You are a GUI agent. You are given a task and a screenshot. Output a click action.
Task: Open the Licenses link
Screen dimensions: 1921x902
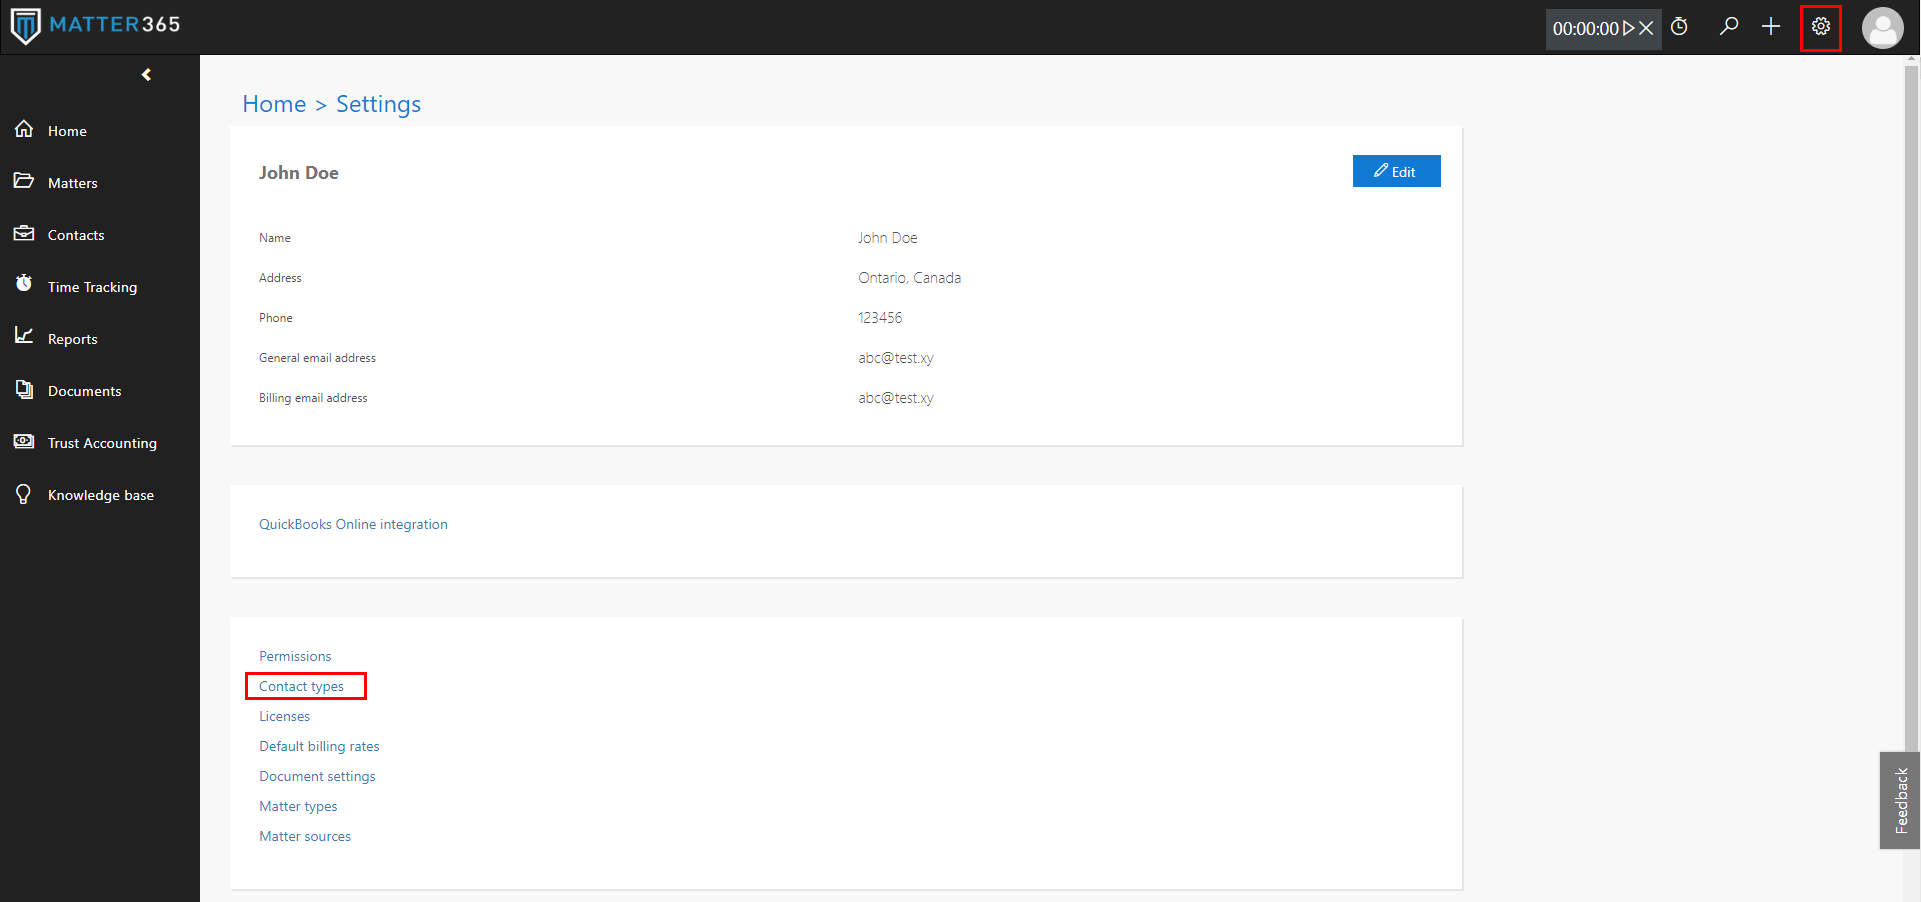(x=284, y=716)
